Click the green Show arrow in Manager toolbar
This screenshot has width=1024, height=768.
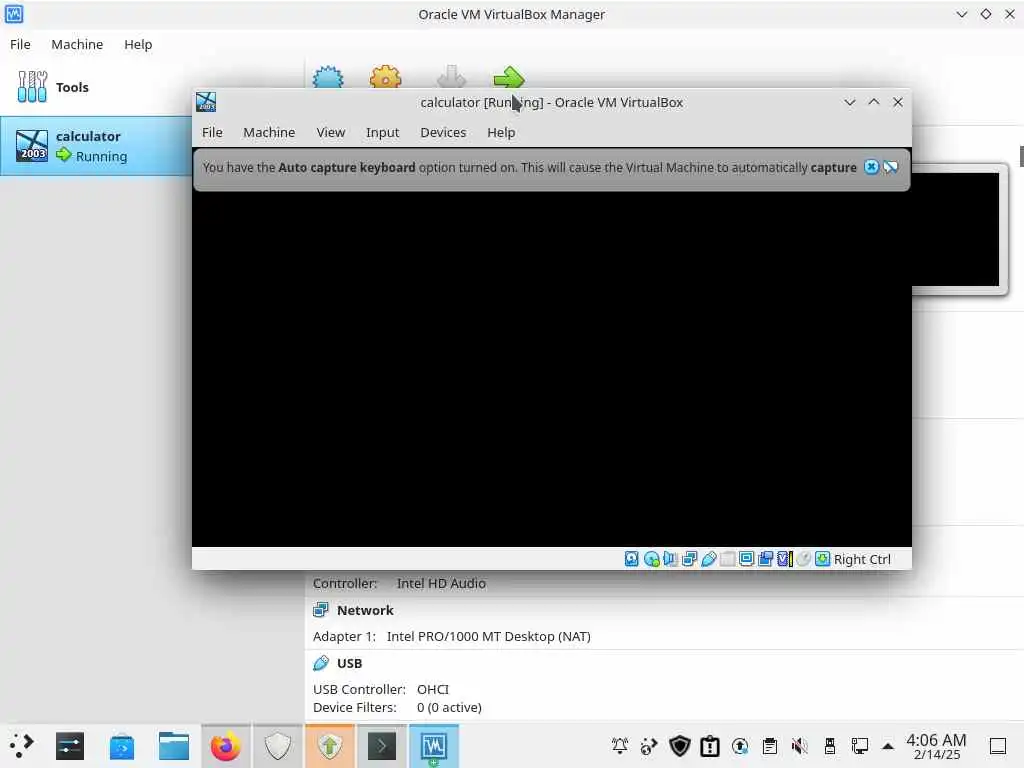point(509,77)
